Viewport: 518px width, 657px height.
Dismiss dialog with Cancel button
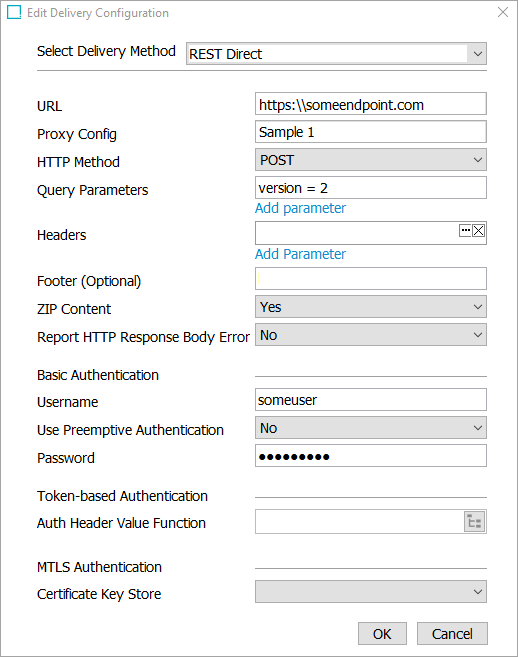click(452, 634)
